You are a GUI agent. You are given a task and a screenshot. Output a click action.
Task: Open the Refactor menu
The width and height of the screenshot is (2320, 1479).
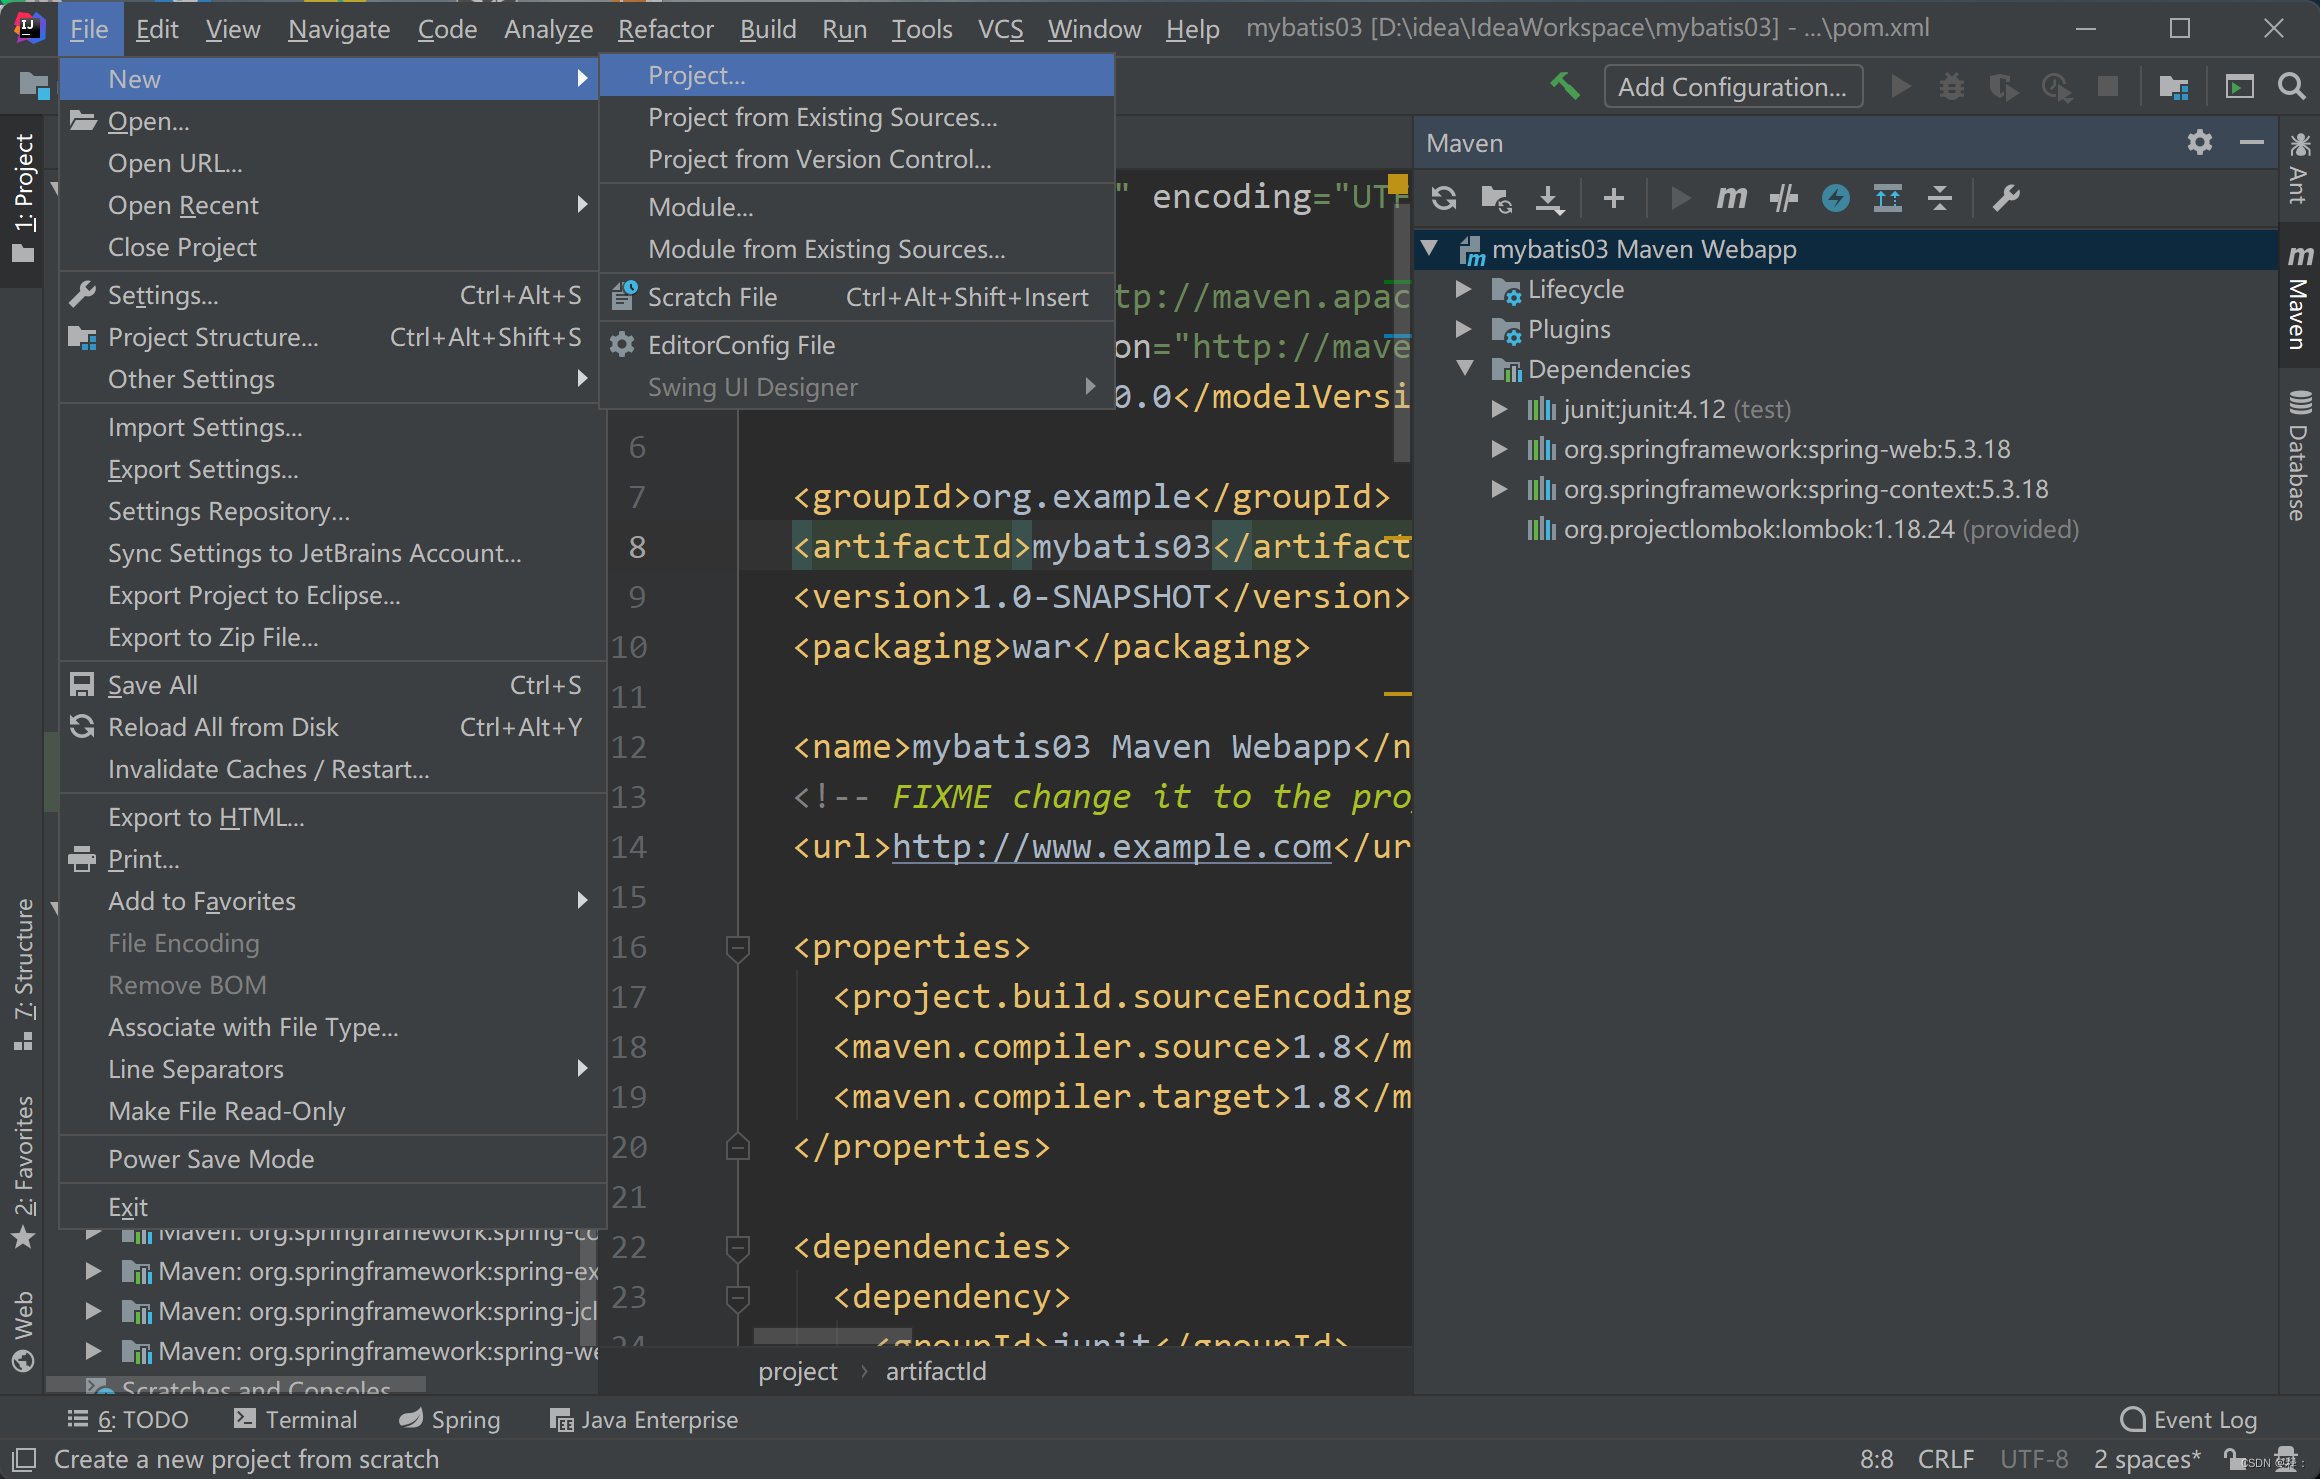[x=665, y=29]
